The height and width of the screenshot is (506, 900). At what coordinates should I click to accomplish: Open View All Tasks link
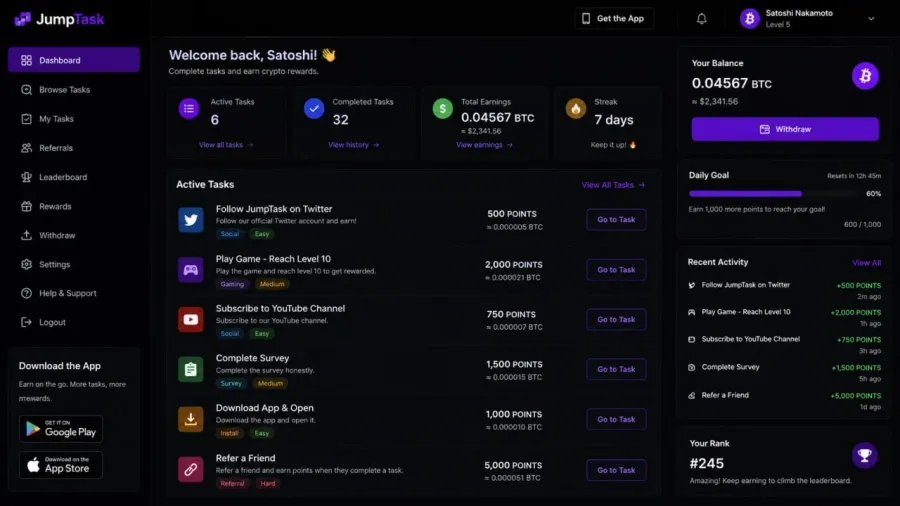[613, 185]
